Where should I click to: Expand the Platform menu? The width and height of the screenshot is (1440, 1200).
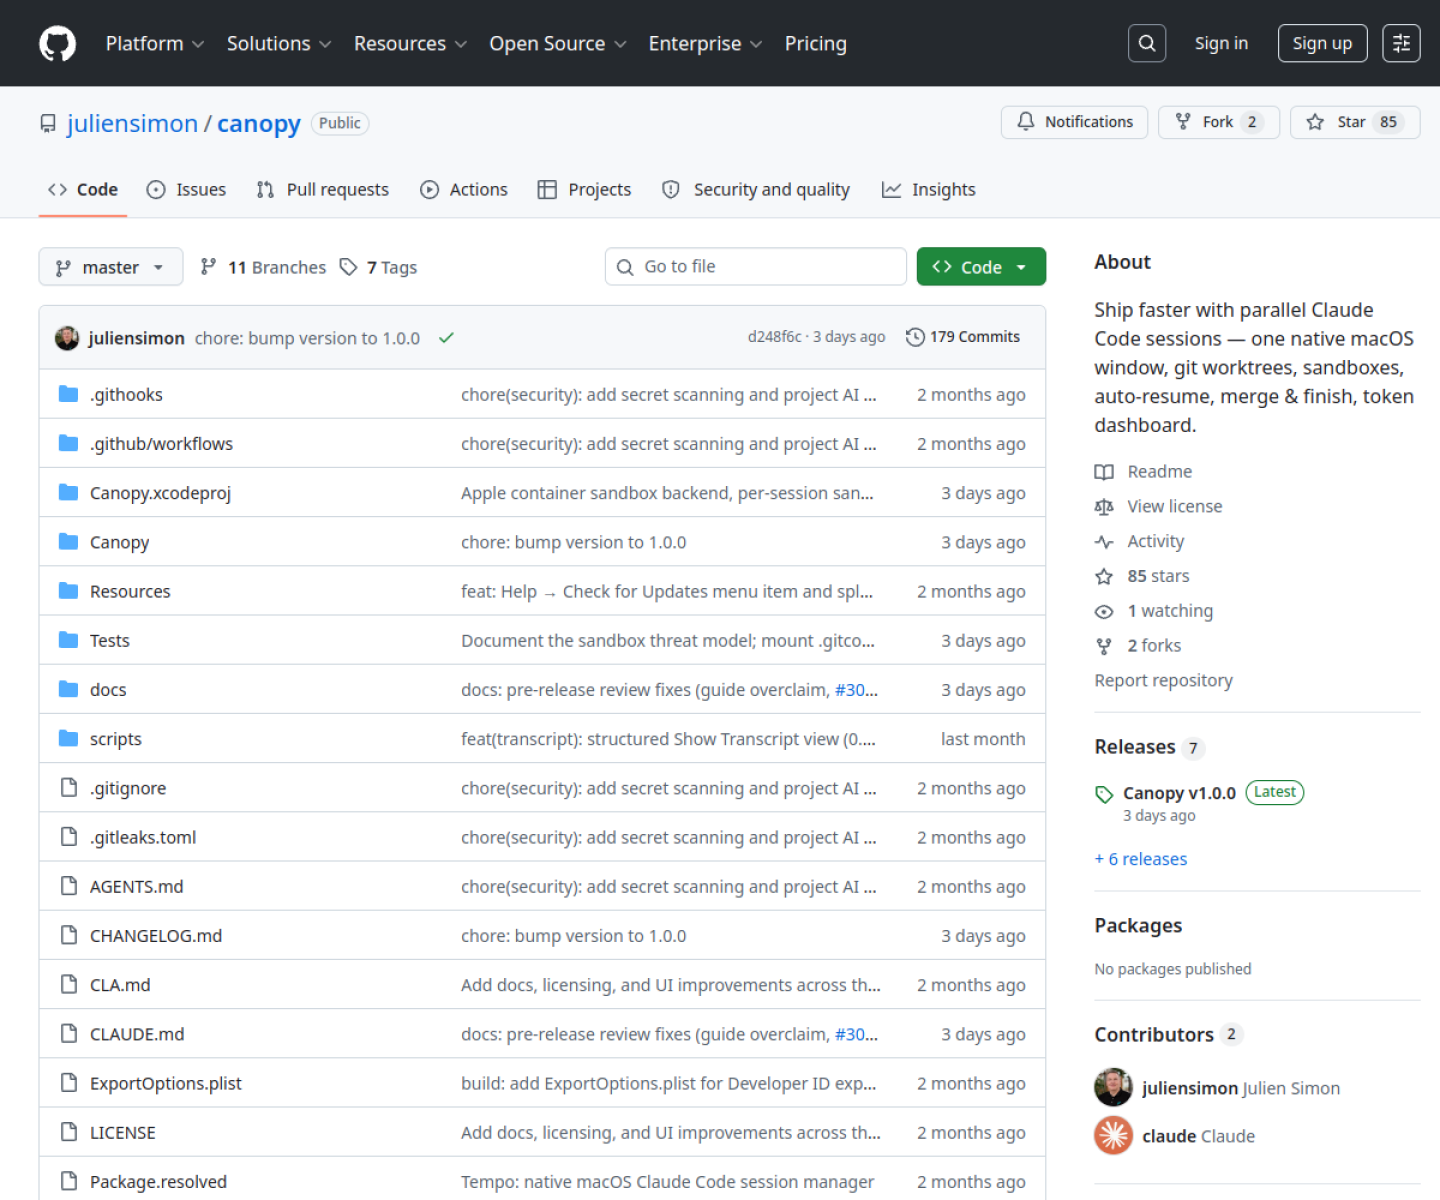pyautogui.click(x=154, y=44)
